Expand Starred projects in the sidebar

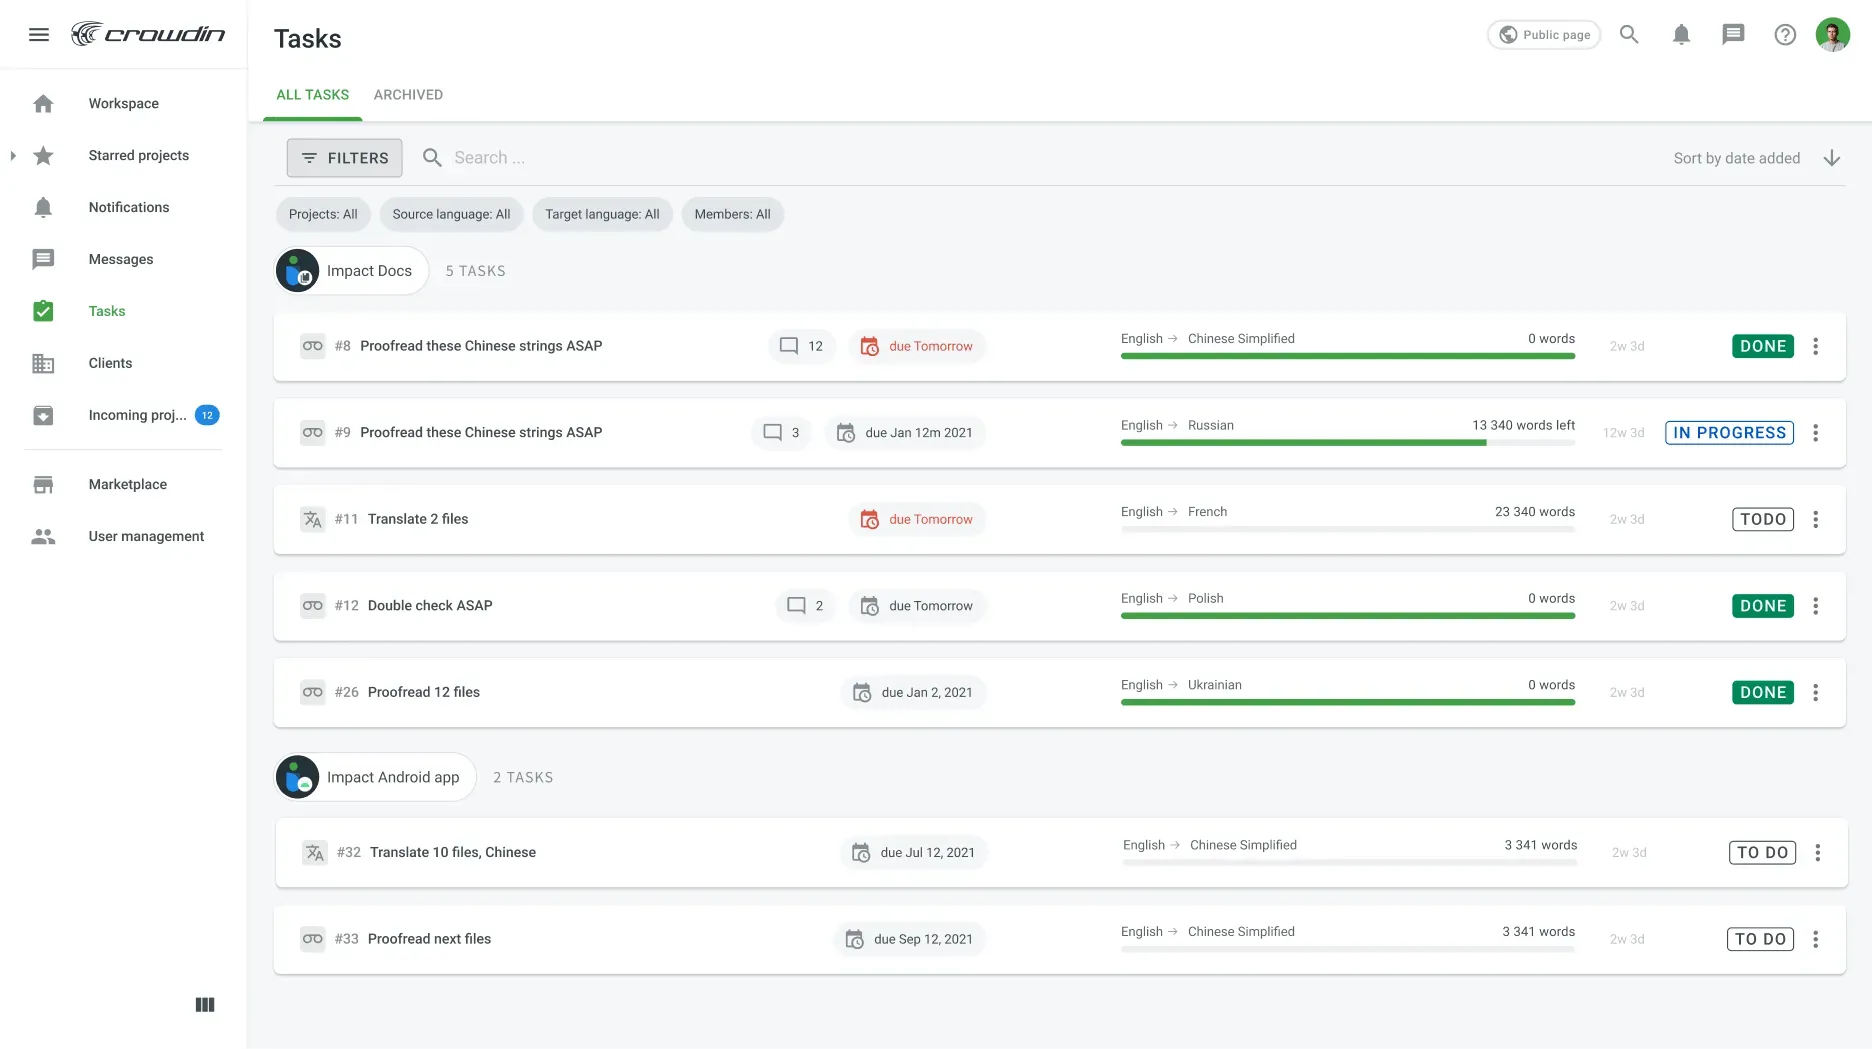[x=13, y=155]
